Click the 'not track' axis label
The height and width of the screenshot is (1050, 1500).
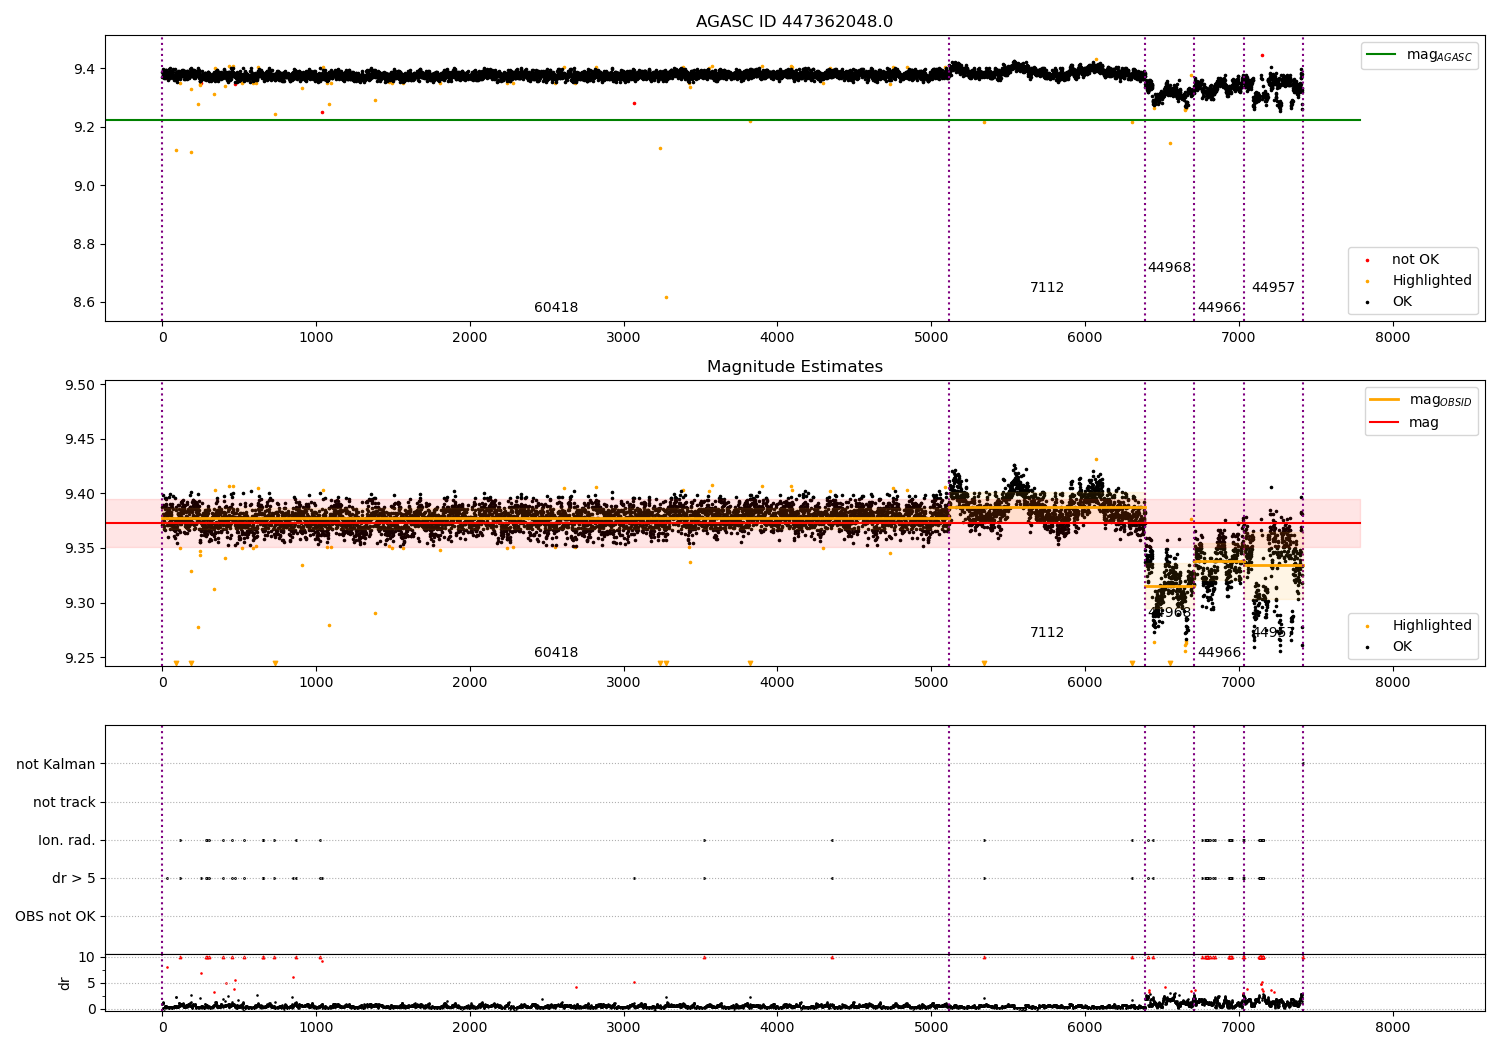click(x=64, y=802)
